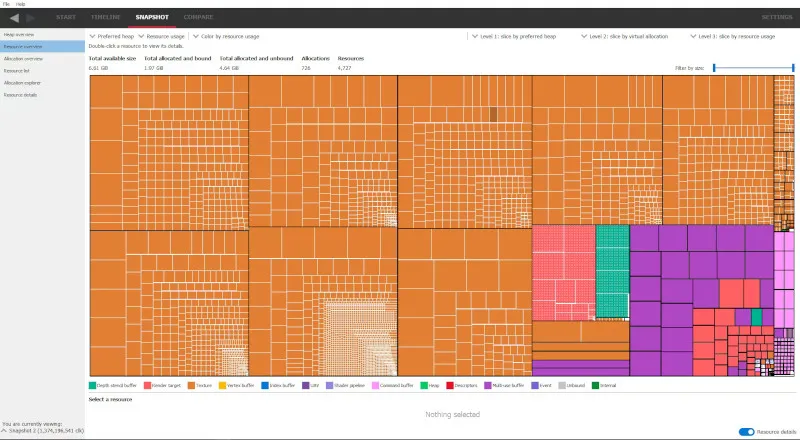Click the Multi-use buffer legend icon
This screenshot has height=440, width=800.
pos(487,385)
